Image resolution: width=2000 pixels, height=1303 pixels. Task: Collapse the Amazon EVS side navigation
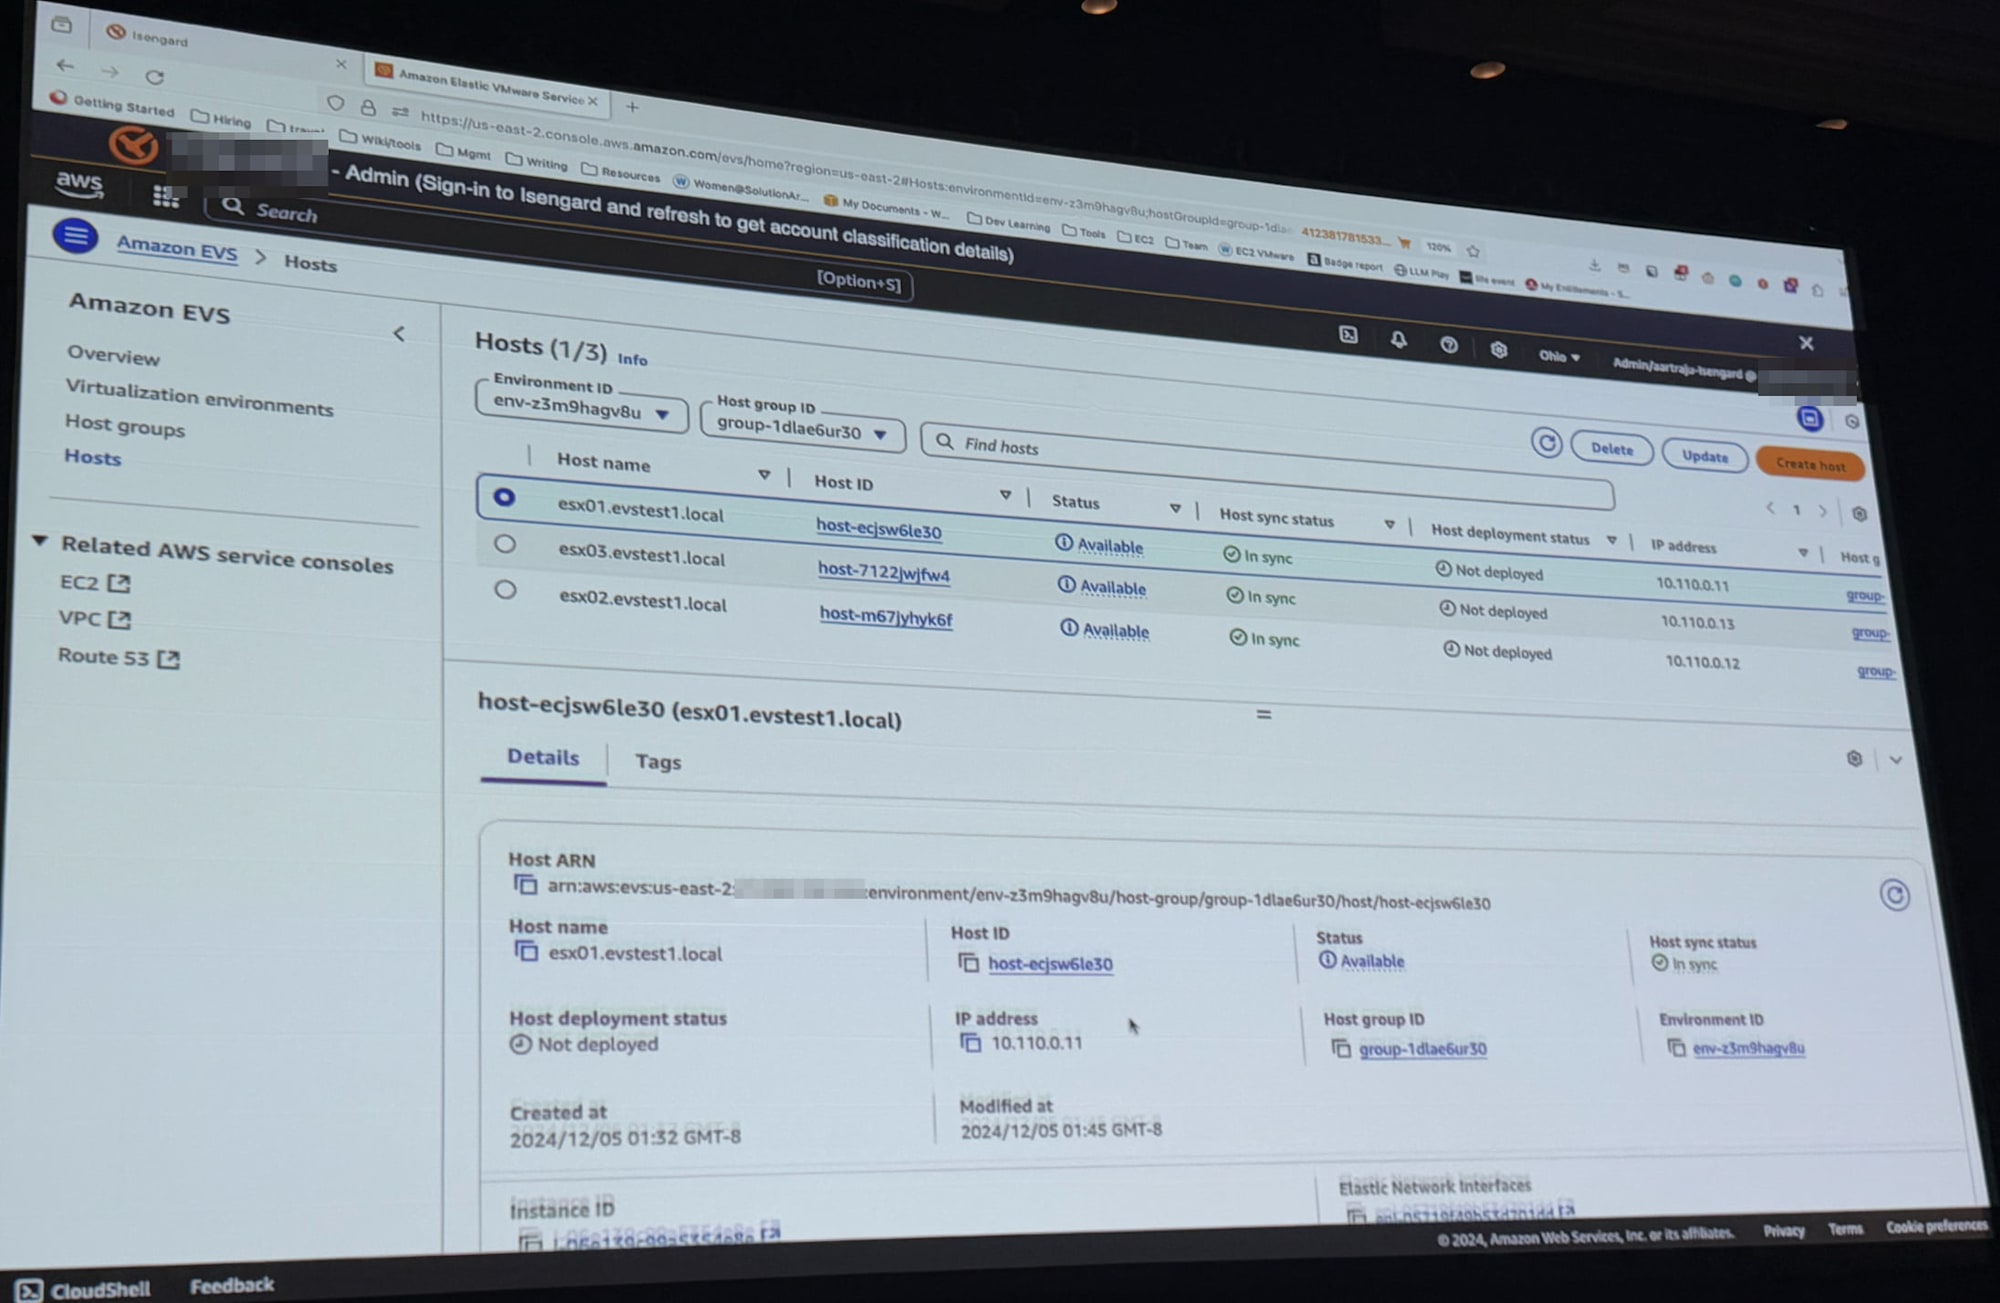coord(399,333)
